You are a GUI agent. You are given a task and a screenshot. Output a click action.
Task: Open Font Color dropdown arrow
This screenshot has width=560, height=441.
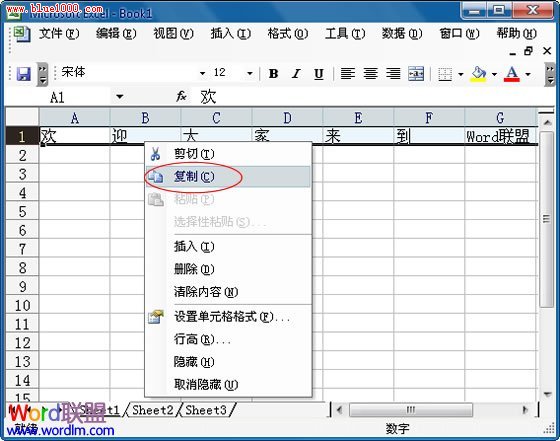(528, 74)
